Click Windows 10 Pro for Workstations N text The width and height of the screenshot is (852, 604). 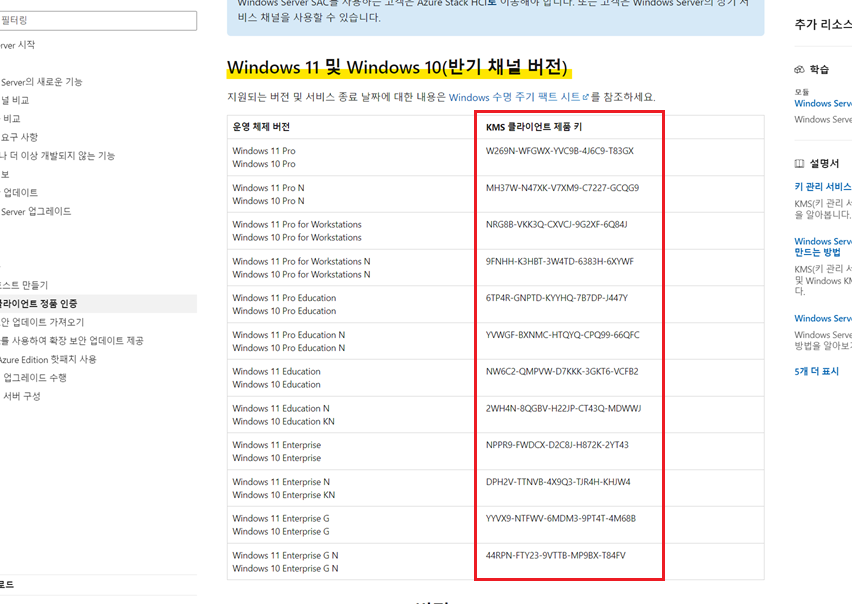[x=301, y=274]
